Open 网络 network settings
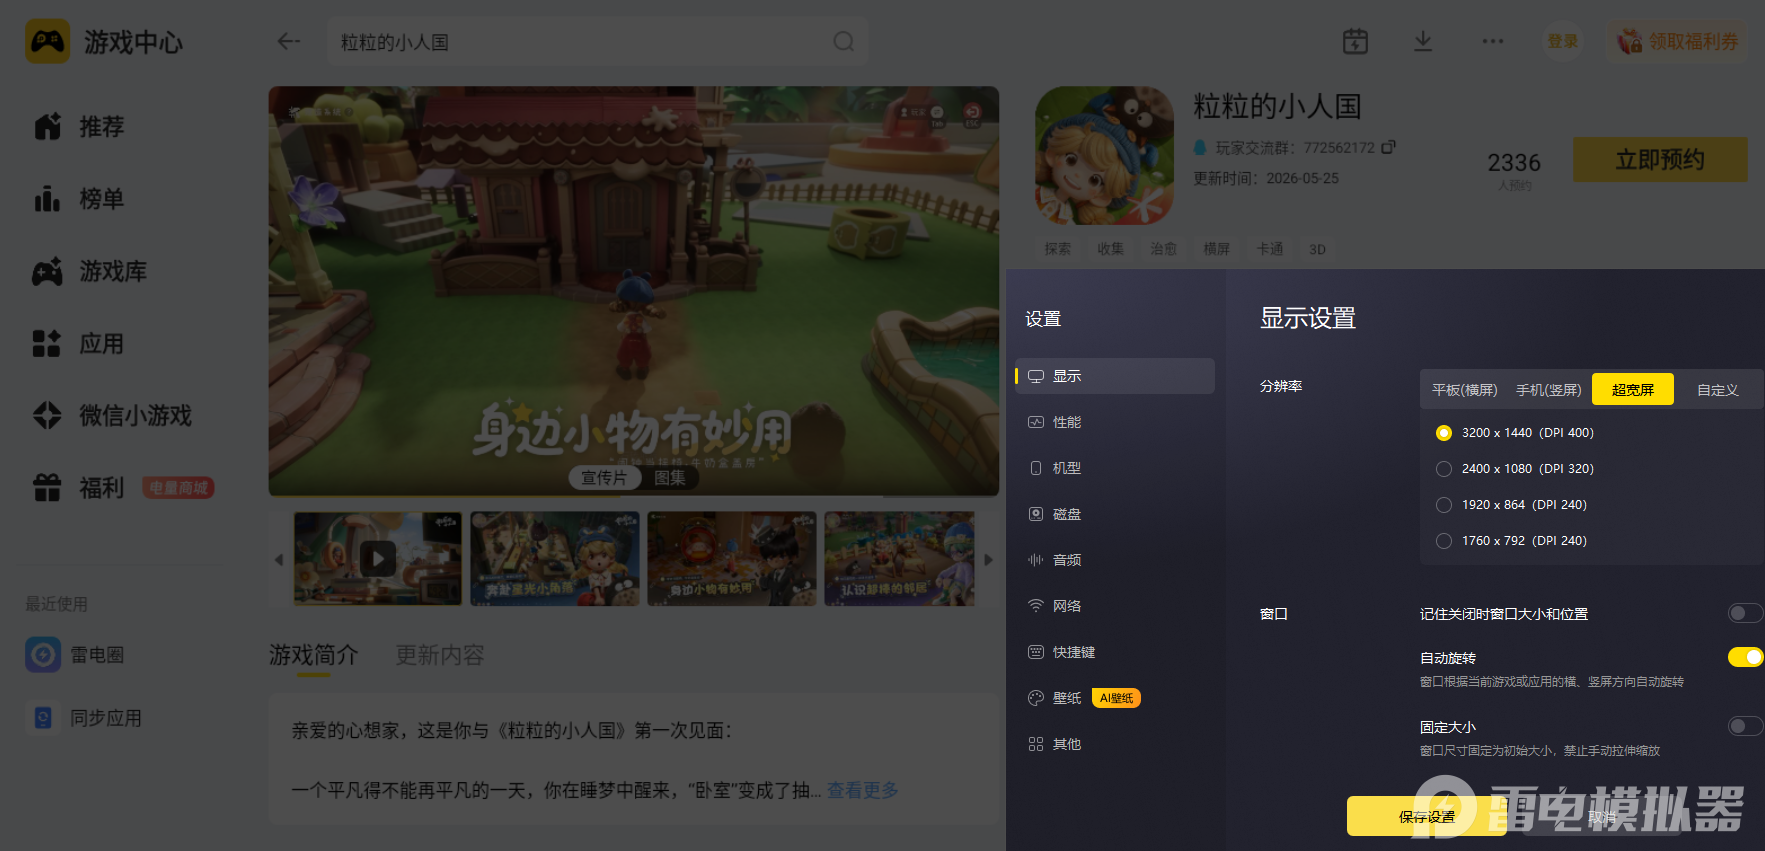Viewport: 1765px width, 851px height. 1115,606
